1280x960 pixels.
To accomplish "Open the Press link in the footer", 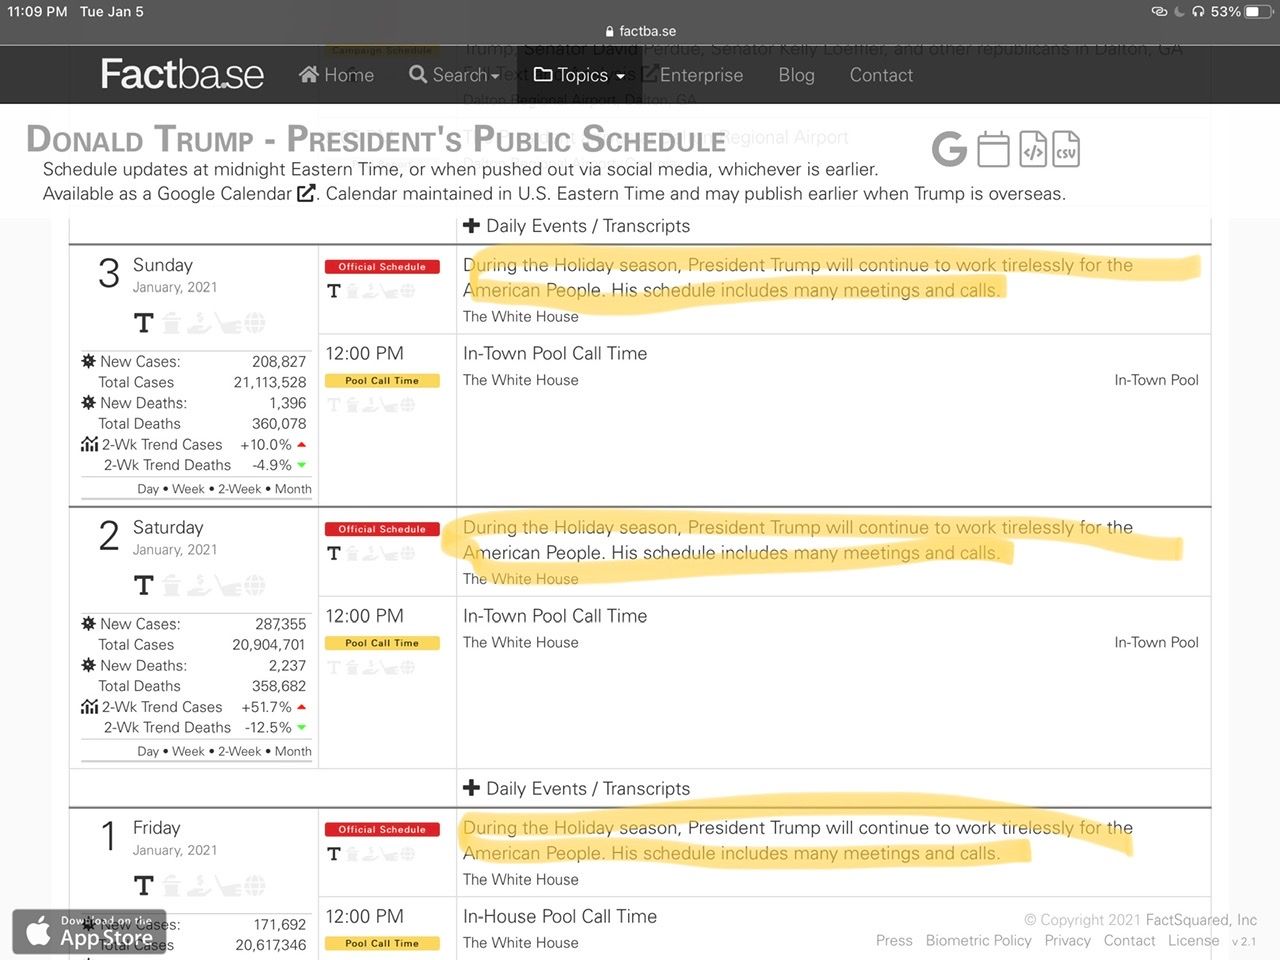I will click(x=894, y=940).
